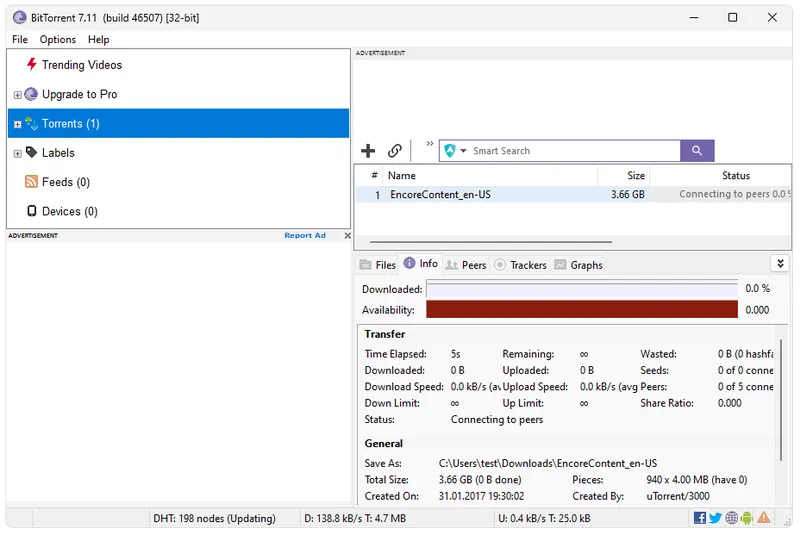Image resolution: width=800 pixels, height=535 pixels.
Task: Click the Devices phone icon
Action: click(x=32, y=211)
